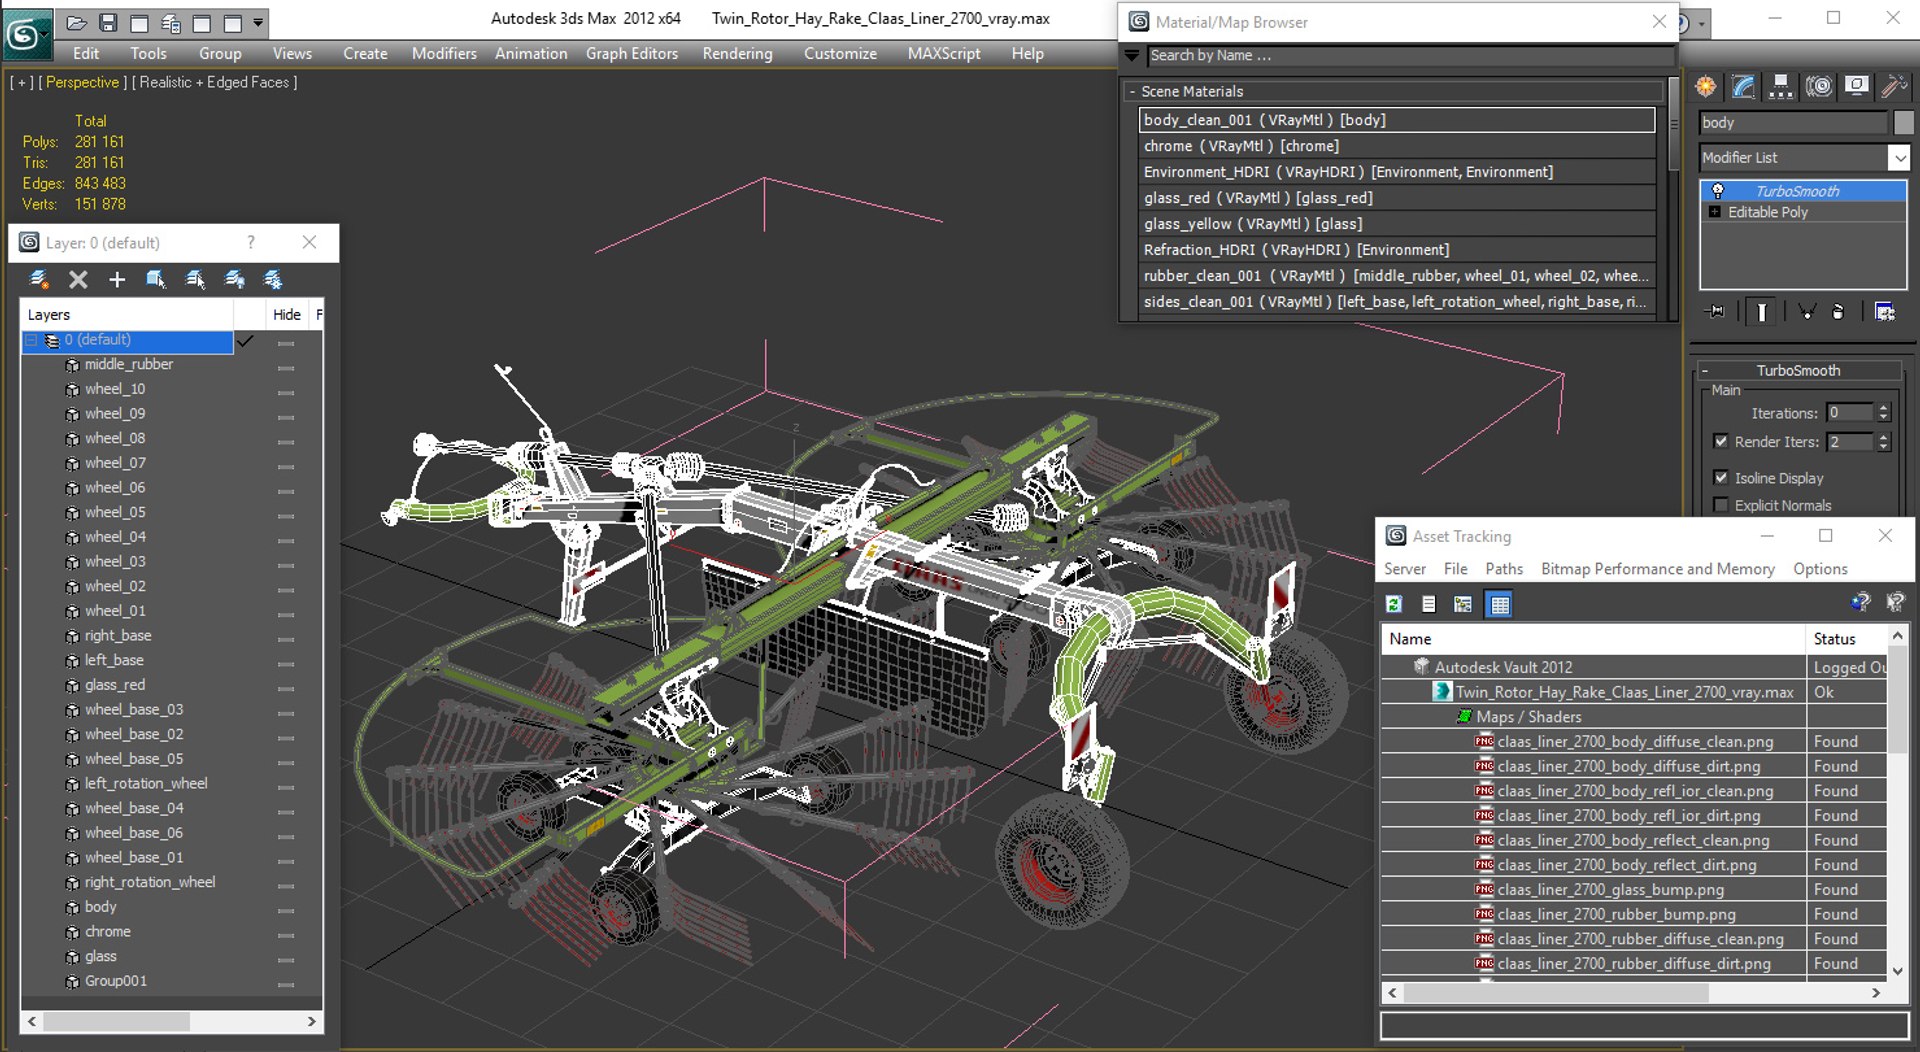The height and width of the screenshot is (1052, 1920).
Task: Toggle Show End Result button in modifier stack
Action: click(x=1762, y=312)
